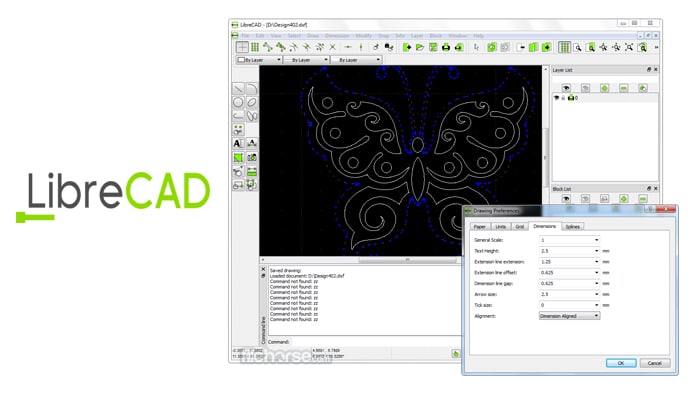Click the Auto Zoom icon in toolbar

pyautogui.click(x=629, y=47)
